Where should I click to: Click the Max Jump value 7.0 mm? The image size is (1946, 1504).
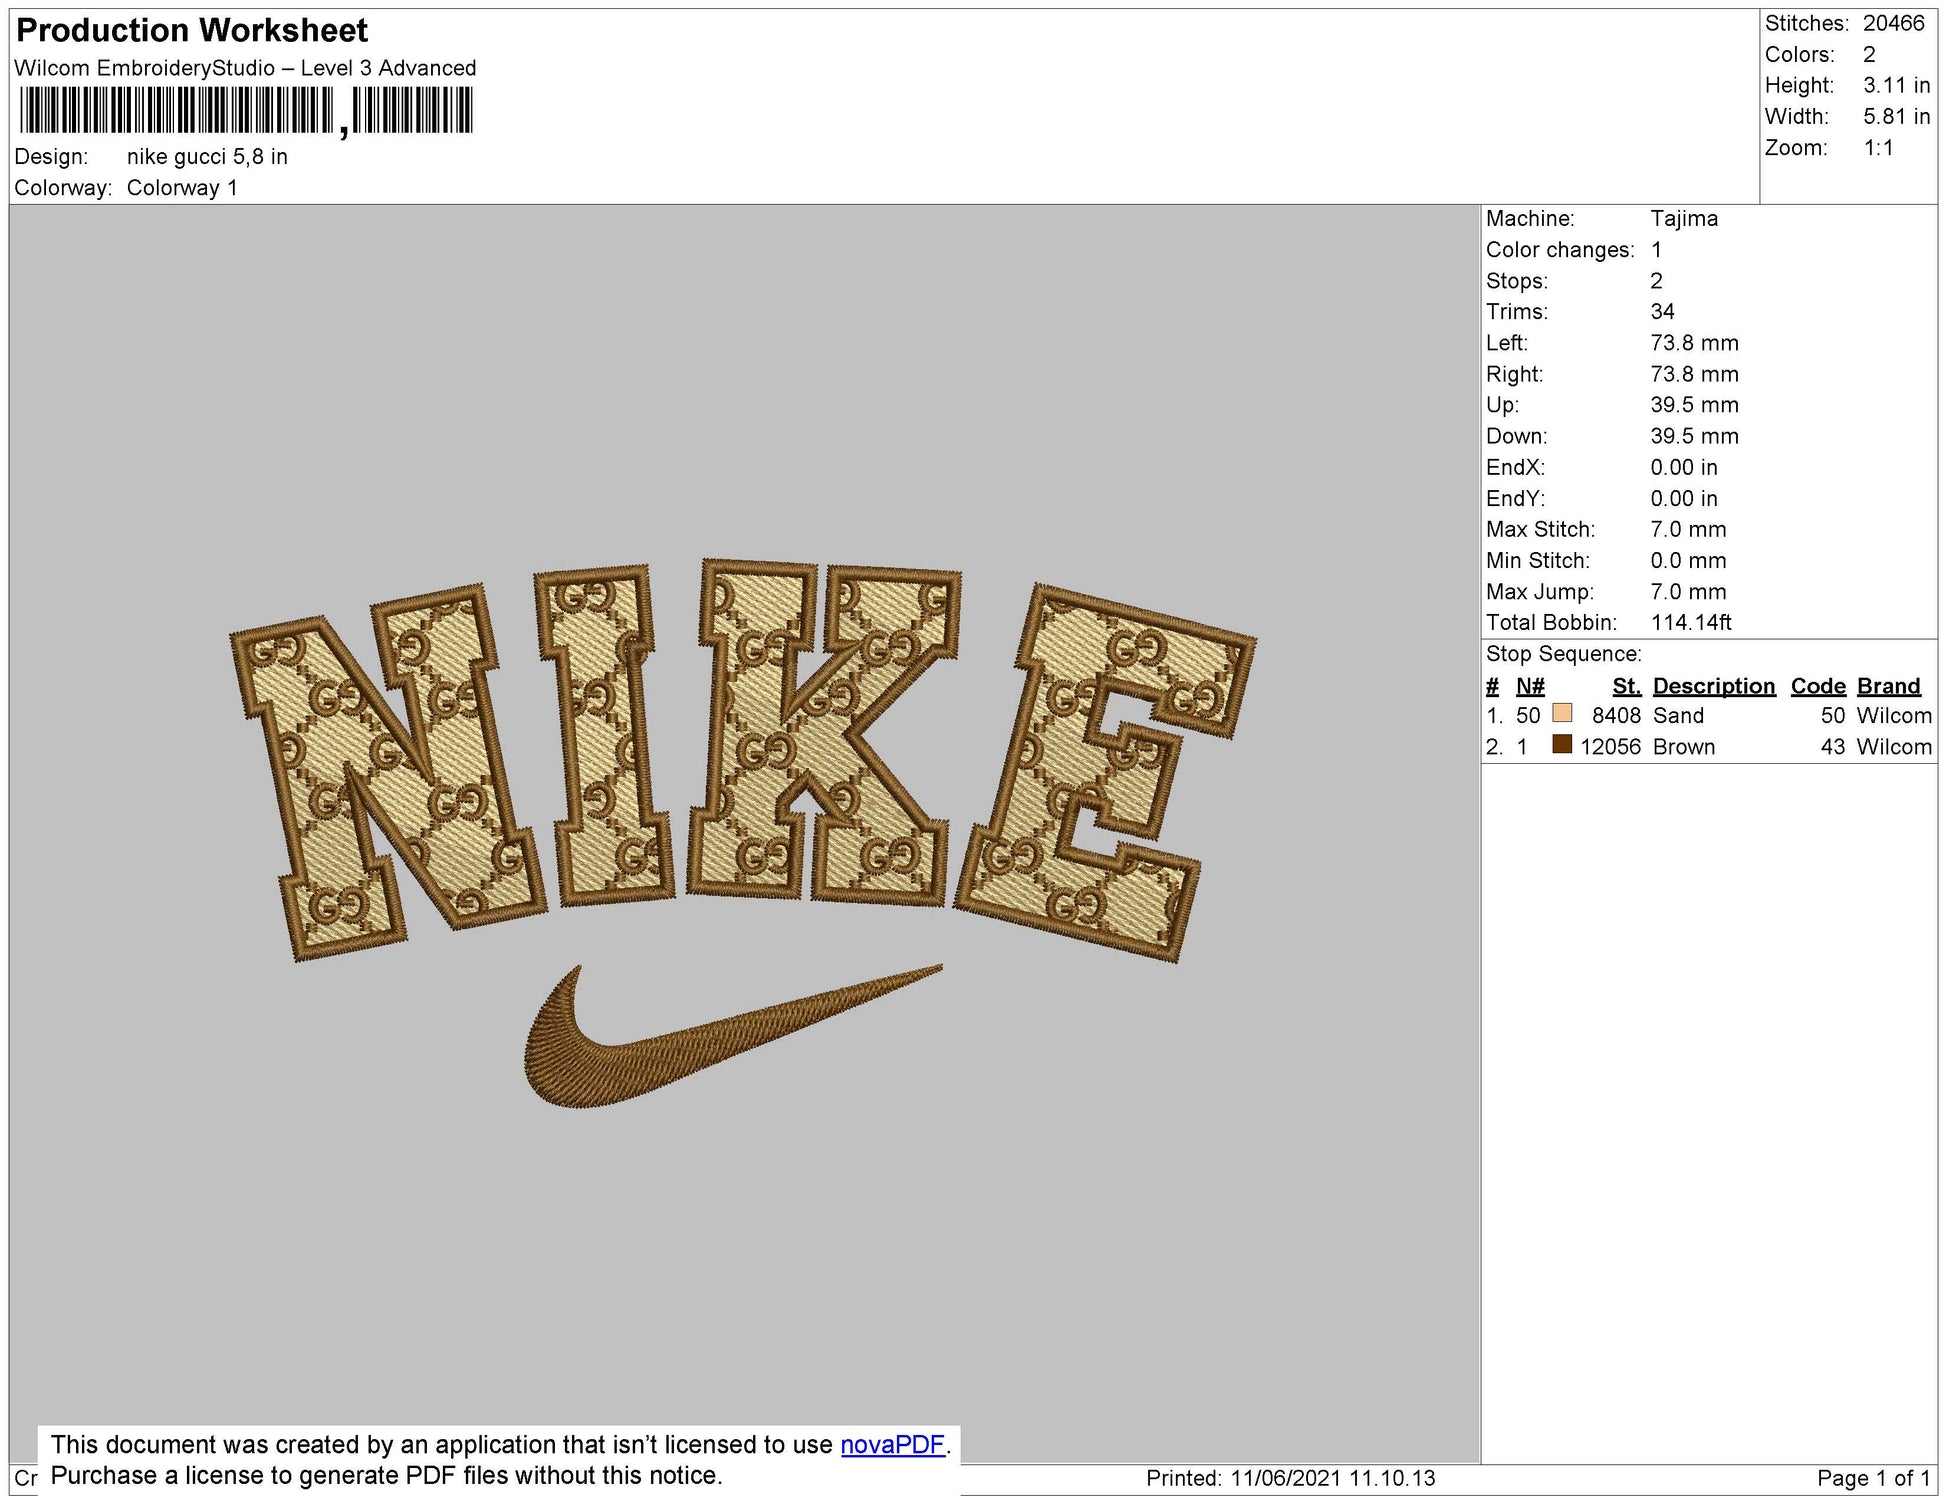point(1688,592)
